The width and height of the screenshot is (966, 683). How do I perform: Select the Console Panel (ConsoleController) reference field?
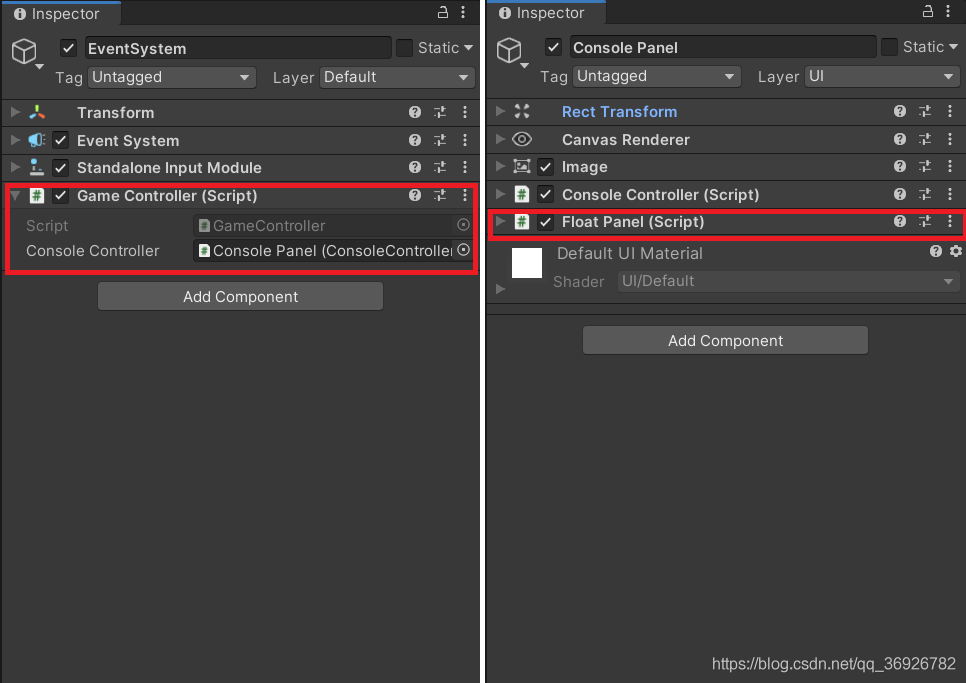pyautogui.click(x=324, y=251)
